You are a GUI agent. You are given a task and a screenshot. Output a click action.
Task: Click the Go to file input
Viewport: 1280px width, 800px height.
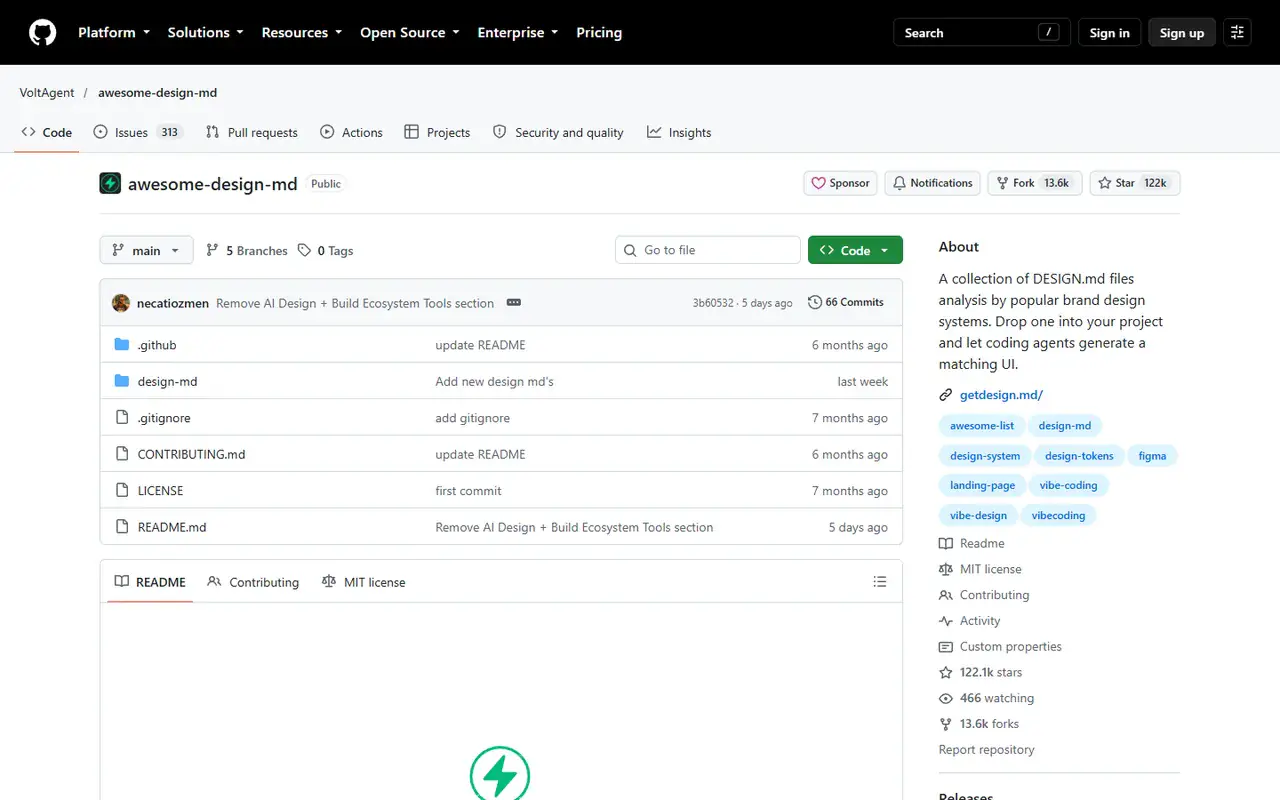coord(708,250)
